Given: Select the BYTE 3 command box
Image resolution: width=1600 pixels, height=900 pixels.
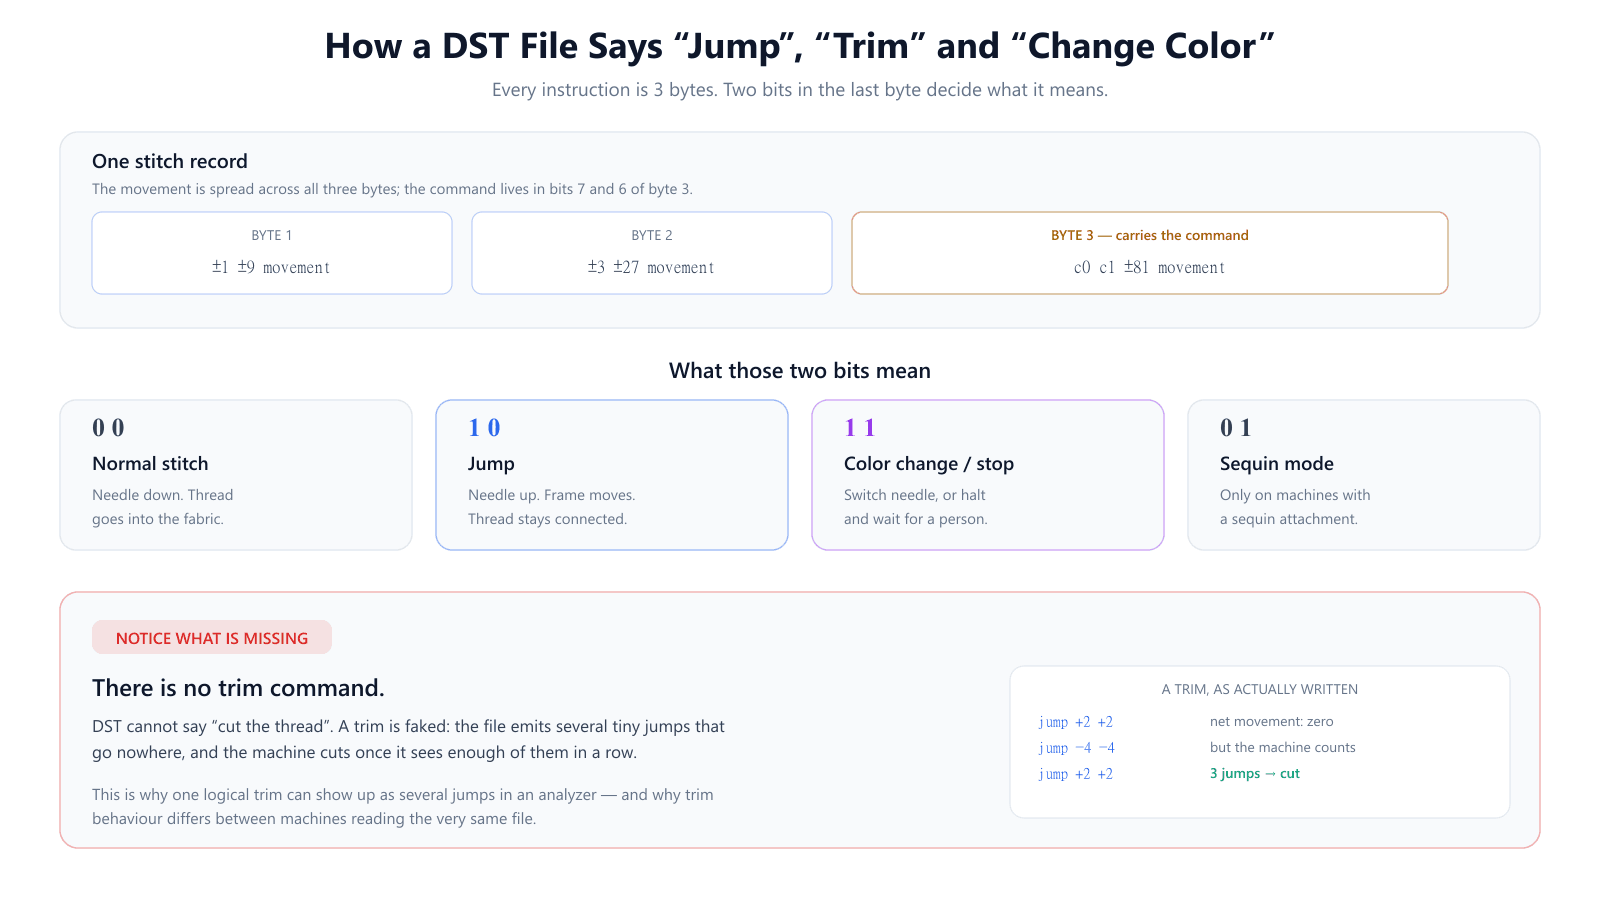Looking at the screenshot, I should [x=1150, y=253].
